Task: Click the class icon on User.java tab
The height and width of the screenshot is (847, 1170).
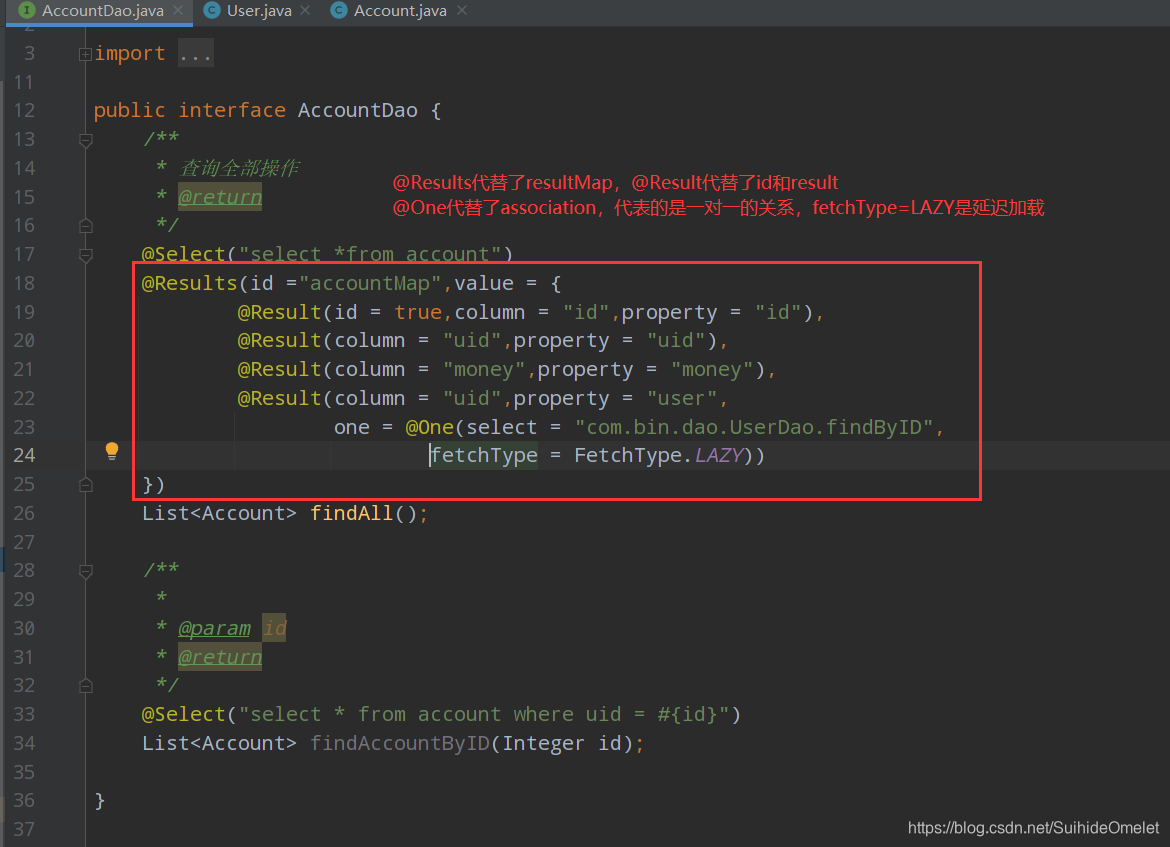Action: pos(212,10)
